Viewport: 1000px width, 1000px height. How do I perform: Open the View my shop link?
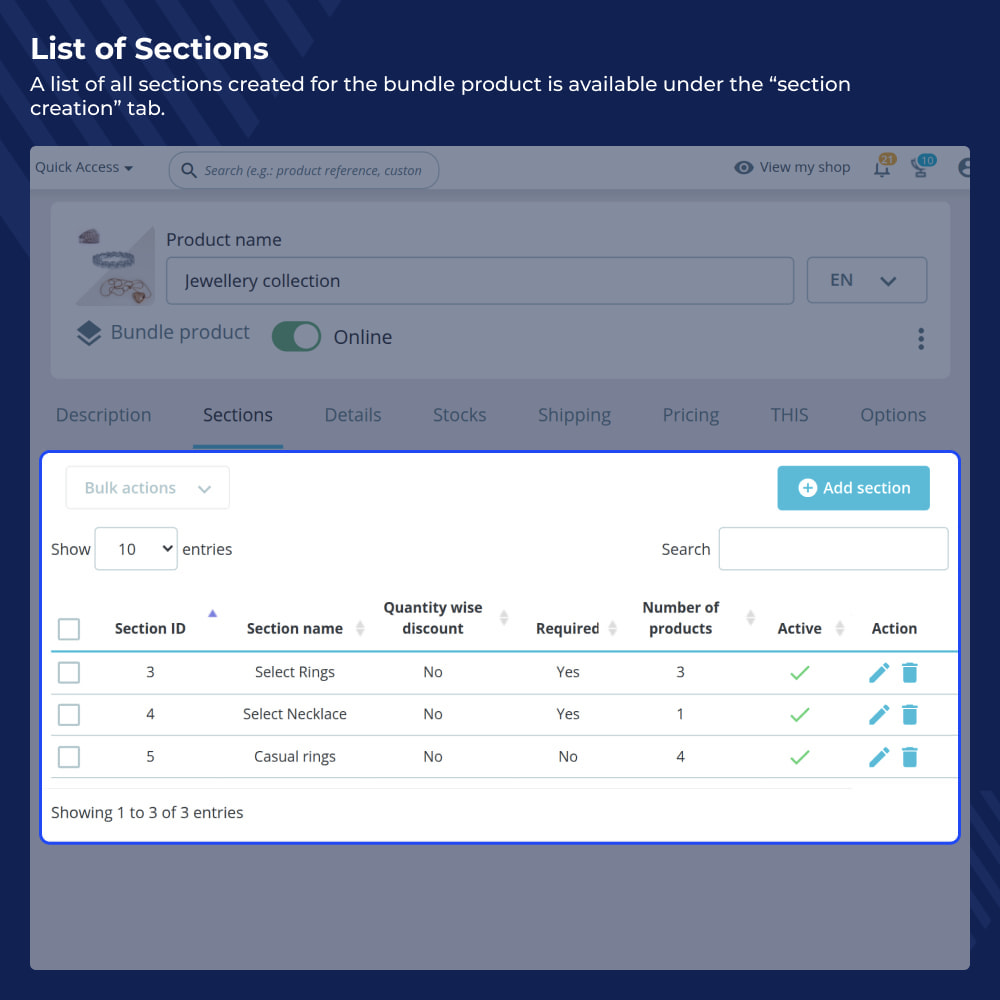point(791,167)
